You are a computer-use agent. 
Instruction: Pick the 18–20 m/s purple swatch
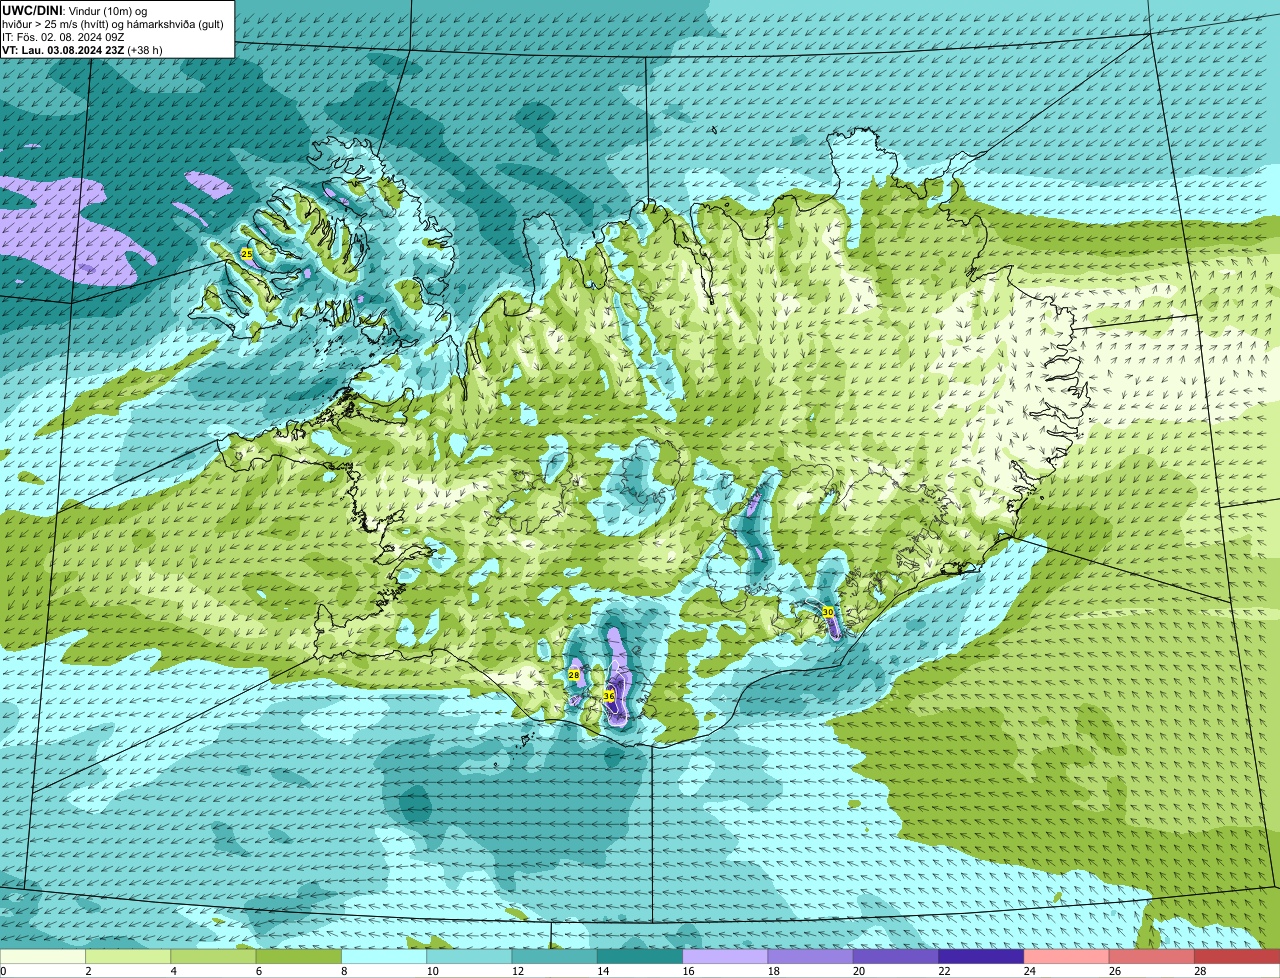pyautogui.click(x=811, y=956)
